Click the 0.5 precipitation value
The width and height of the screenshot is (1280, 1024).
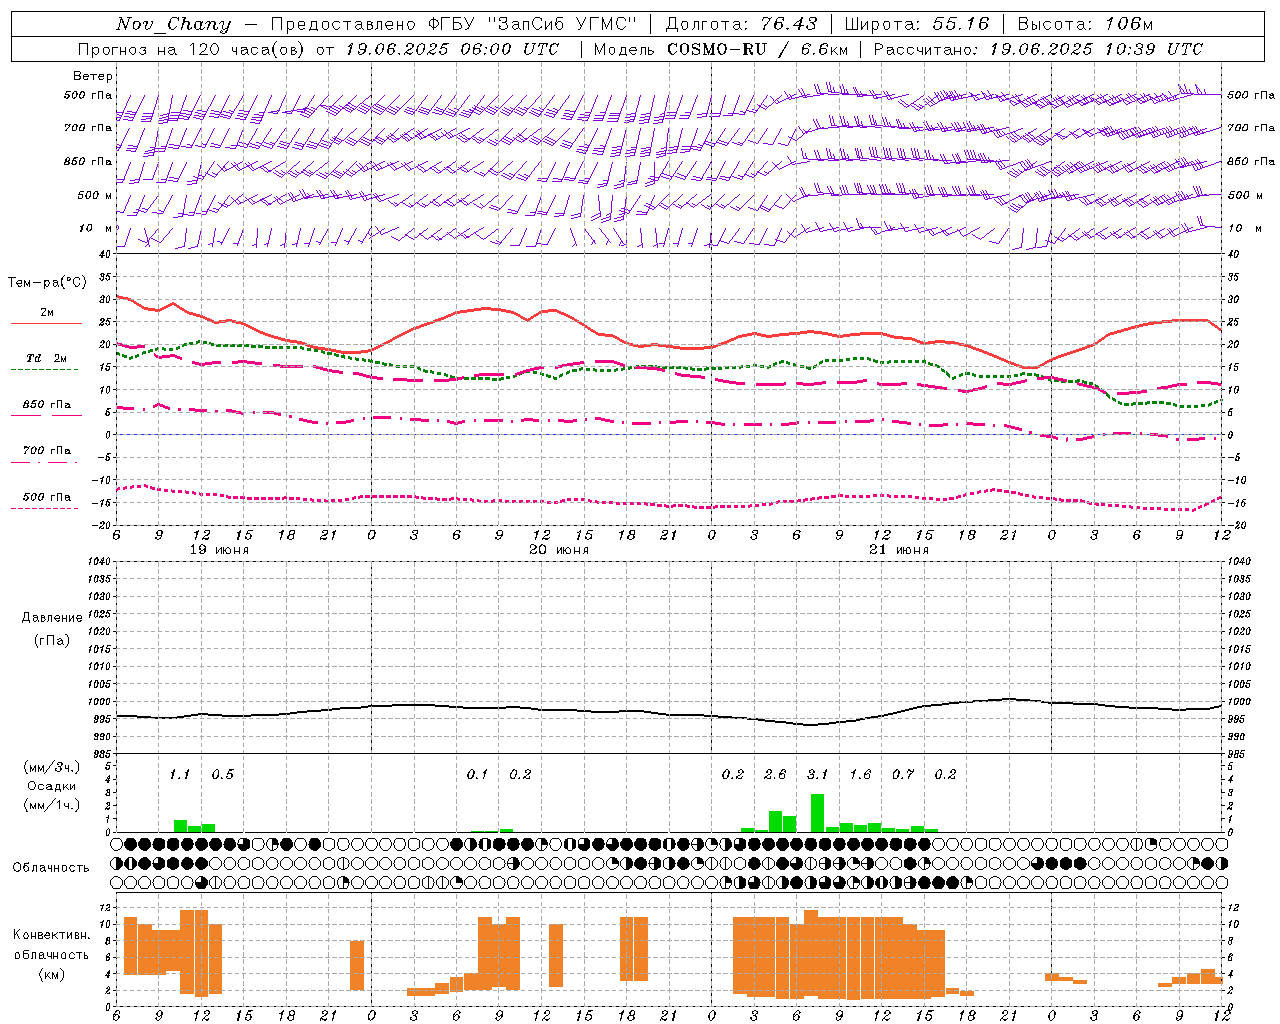tap(222, 775)
